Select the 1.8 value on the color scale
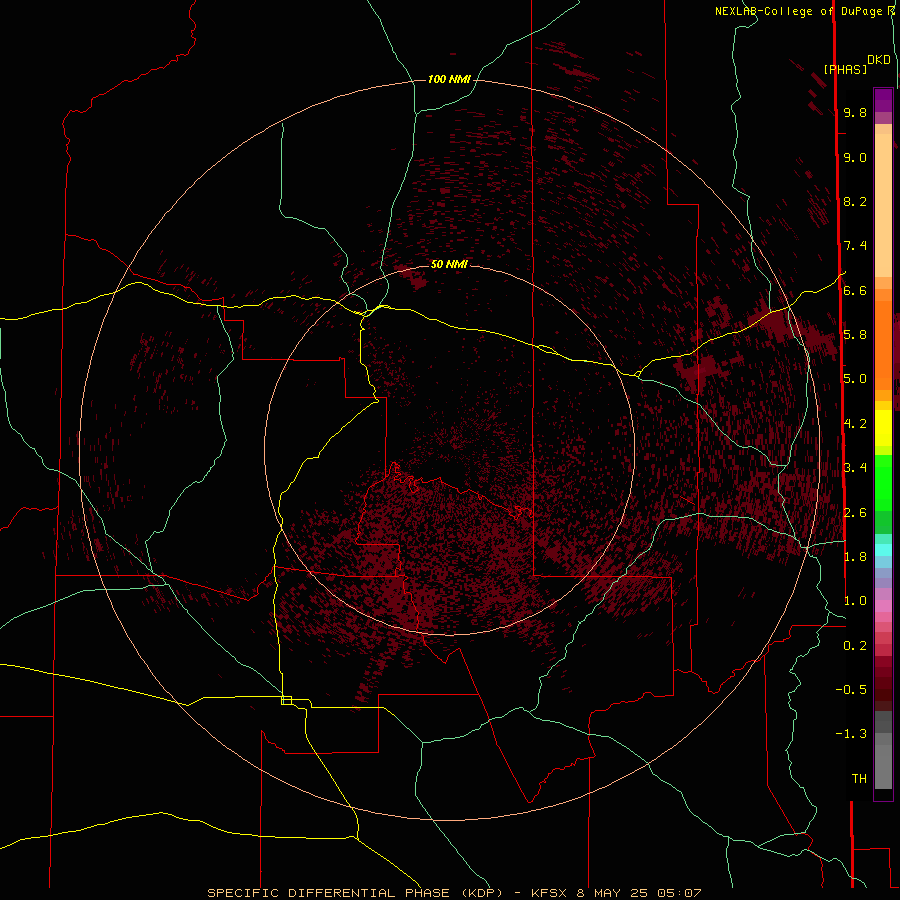This screenshot has width=900, height=900. click(x=855, y=557)
